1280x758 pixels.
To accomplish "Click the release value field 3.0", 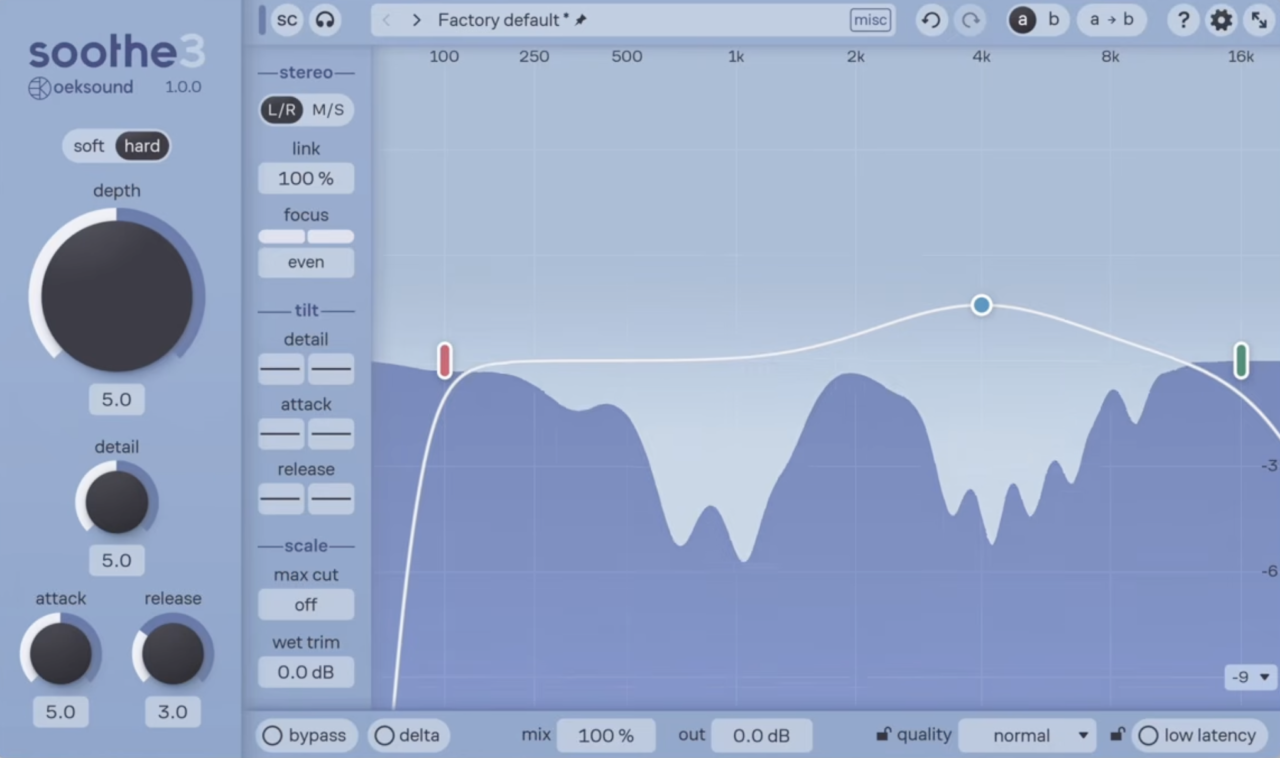I will coord(173,712).
